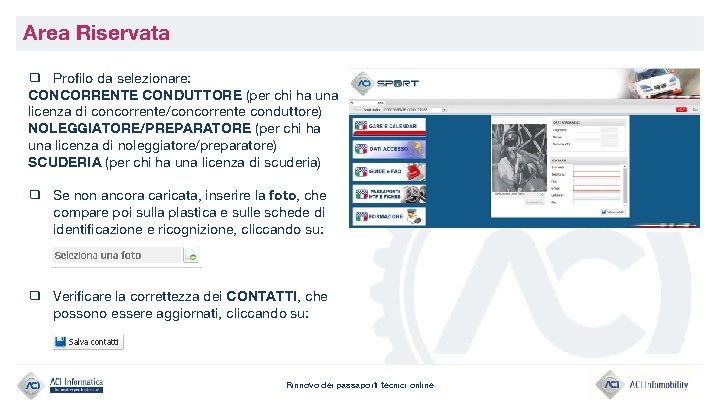The image size is (720, 405).
Task: Click the driver profile photo
Action: point(519,158)
